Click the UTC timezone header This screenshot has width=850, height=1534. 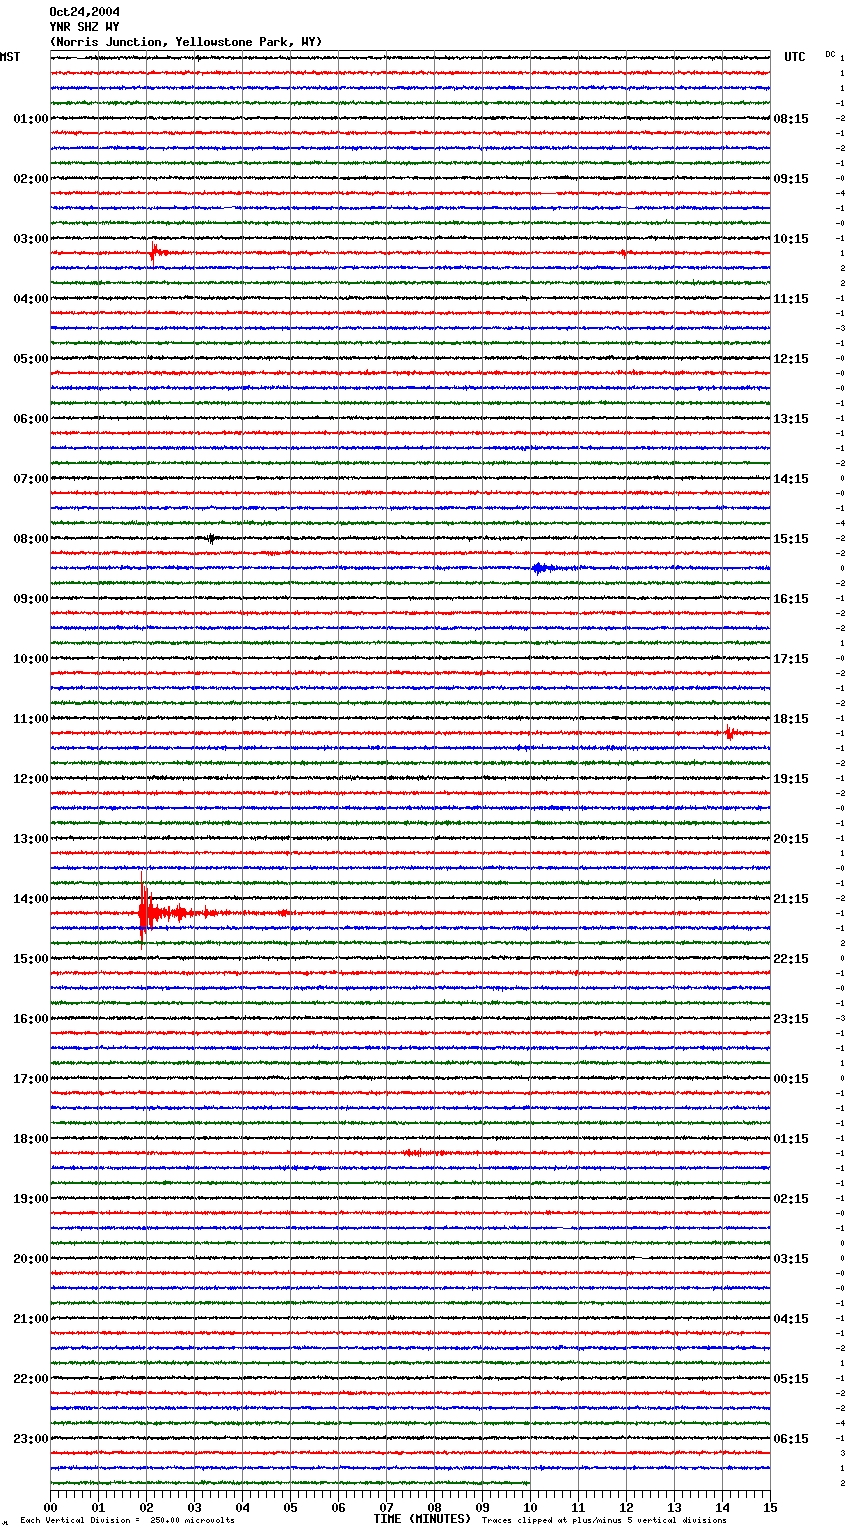tap(795, 57)
